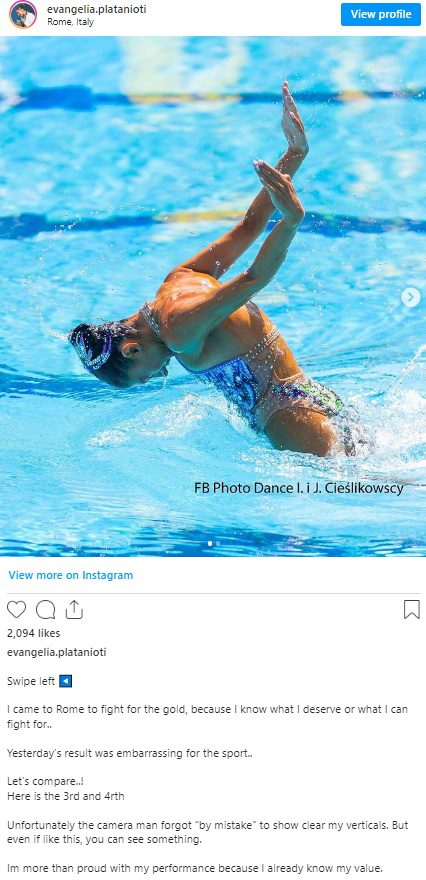
Task: Click the swimmer photo
Action: pos(213,296)
